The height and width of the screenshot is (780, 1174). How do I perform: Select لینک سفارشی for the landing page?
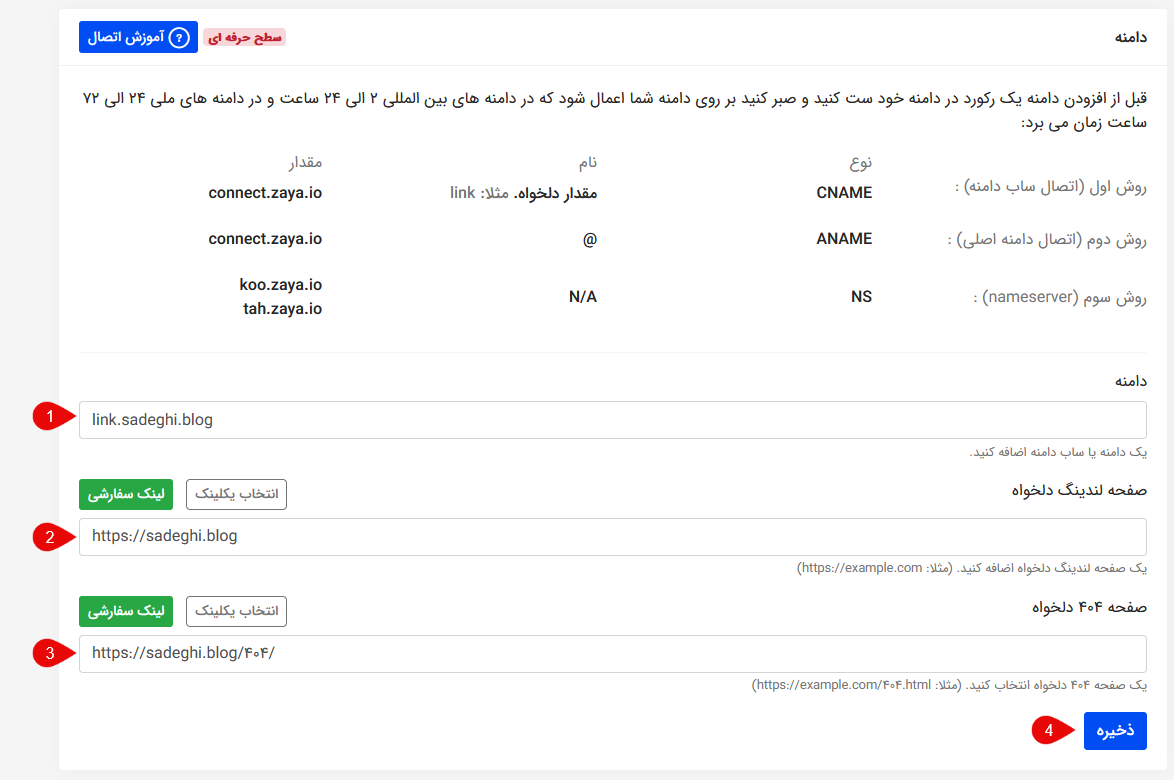tap(126, 494)
